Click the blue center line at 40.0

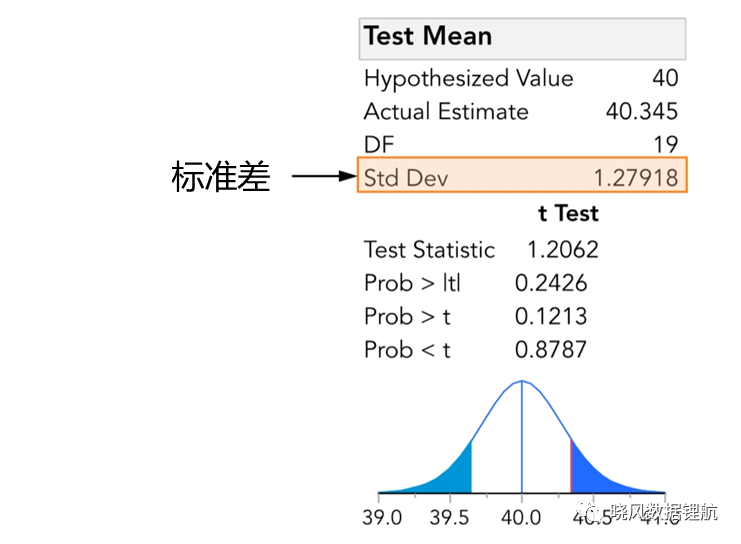(522, 437)
